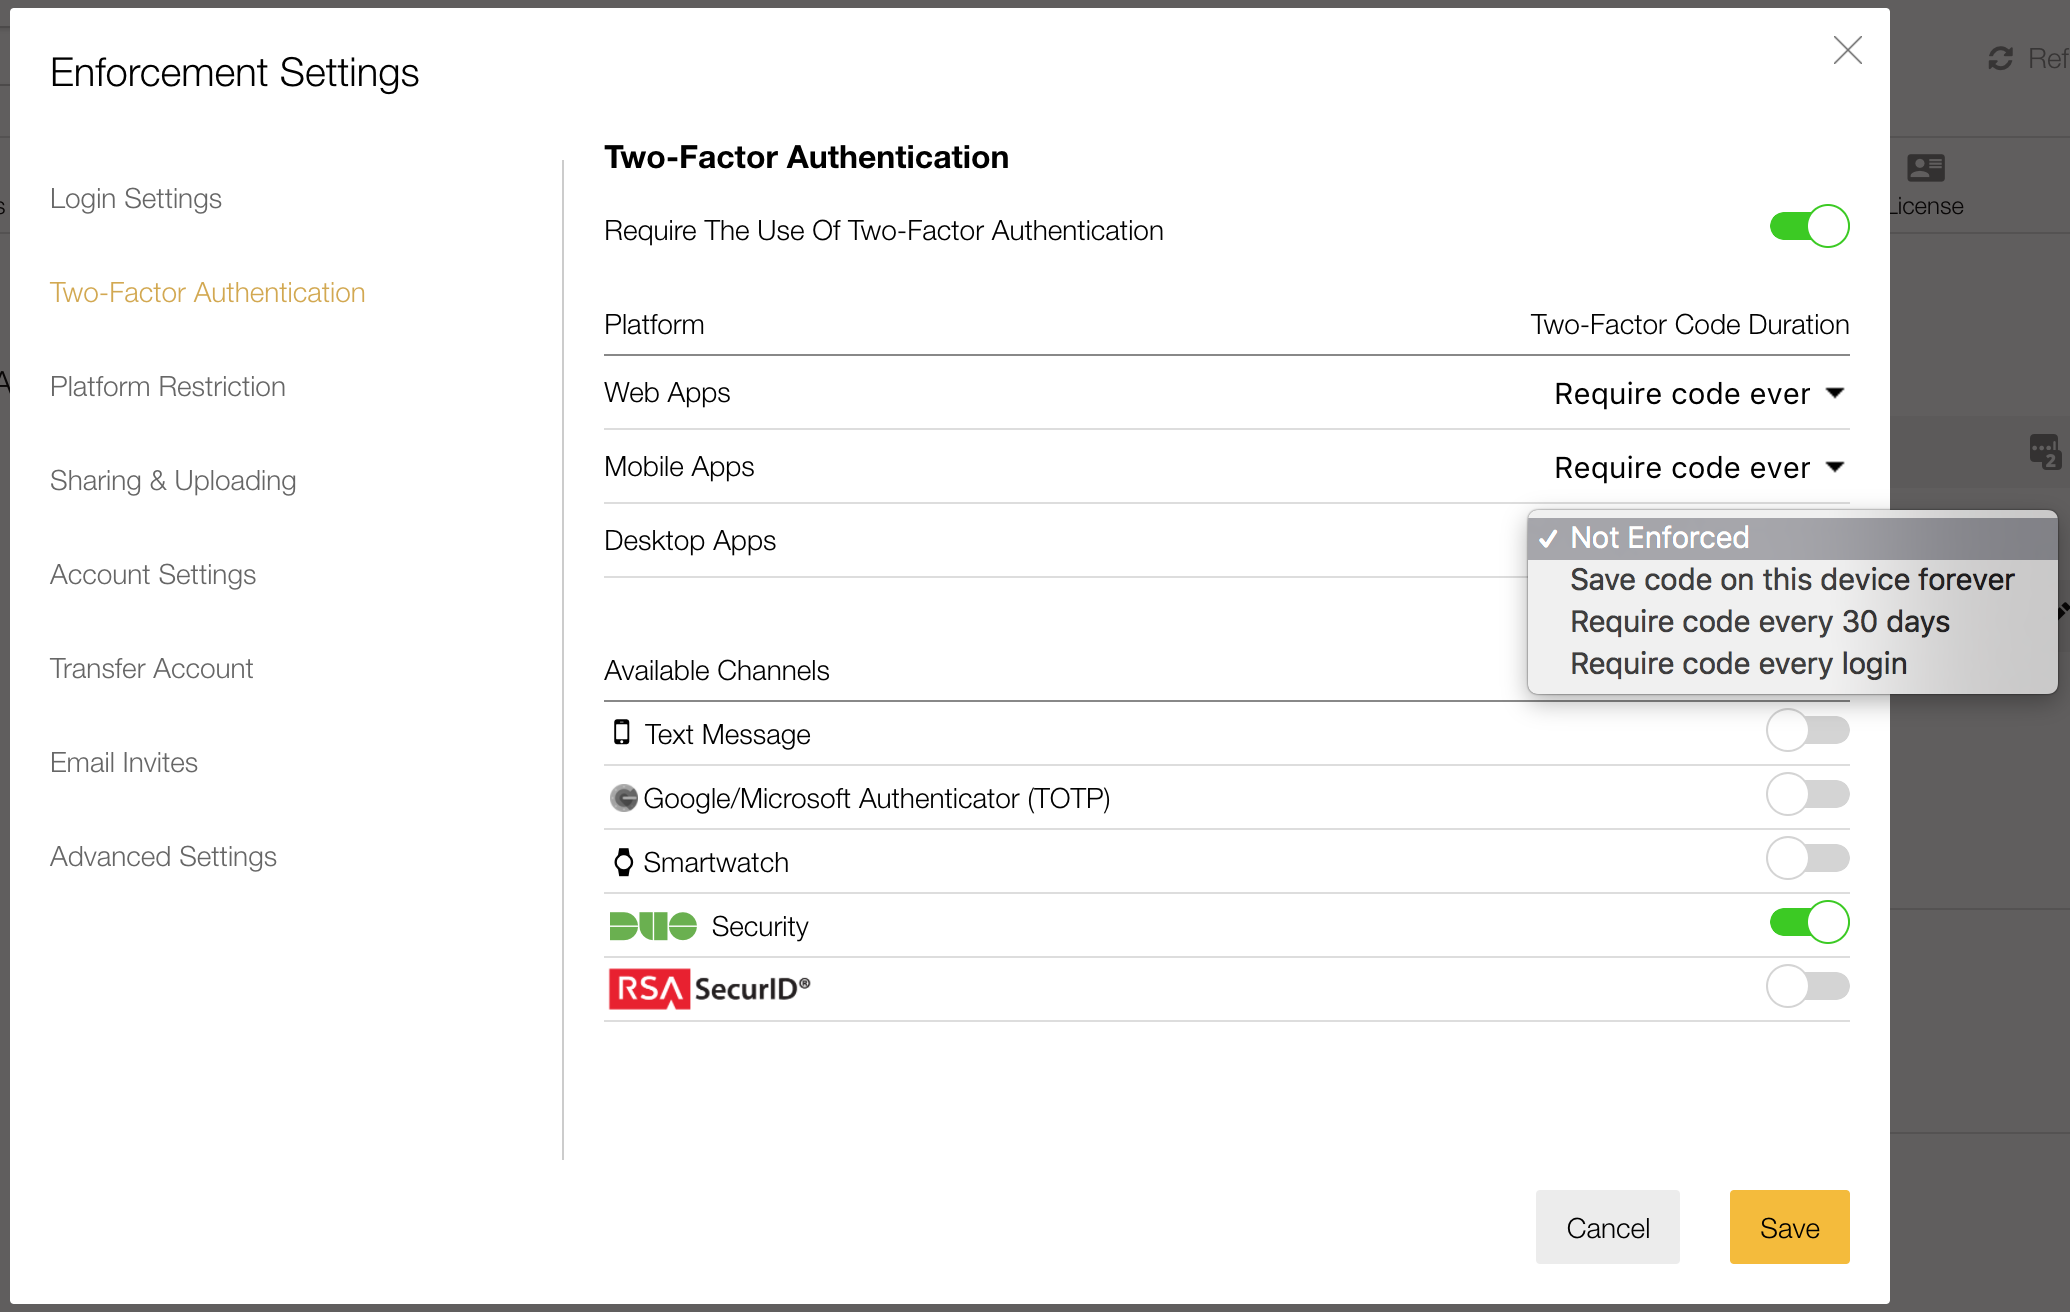
Task: Click the Cancel button
Action: tap(1607, 1227)
